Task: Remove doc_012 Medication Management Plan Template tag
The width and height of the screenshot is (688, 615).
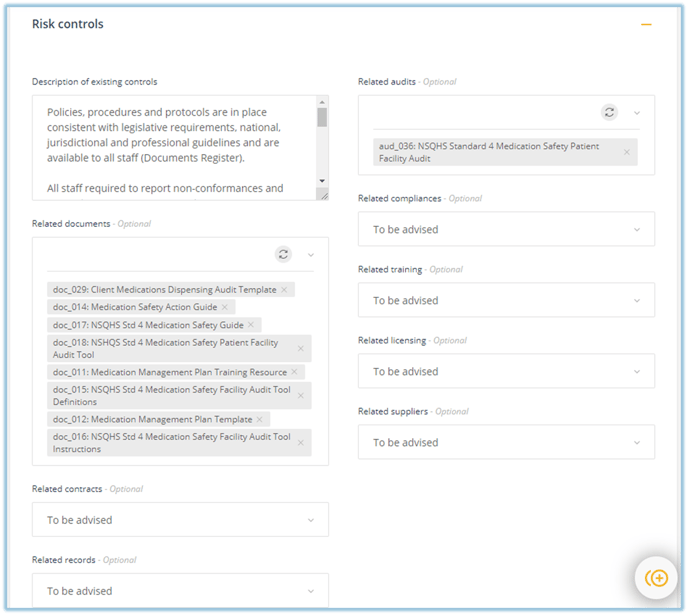Action: (260, 419)
